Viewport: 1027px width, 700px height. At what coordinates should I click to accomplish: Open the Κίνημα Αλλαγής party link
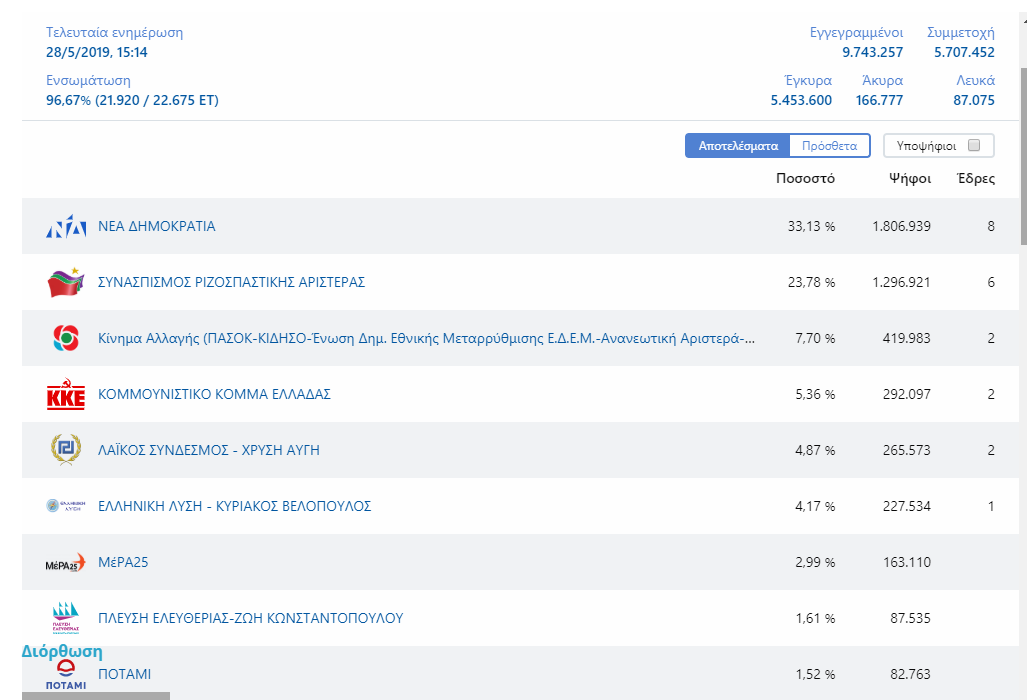tap(426, 339)
